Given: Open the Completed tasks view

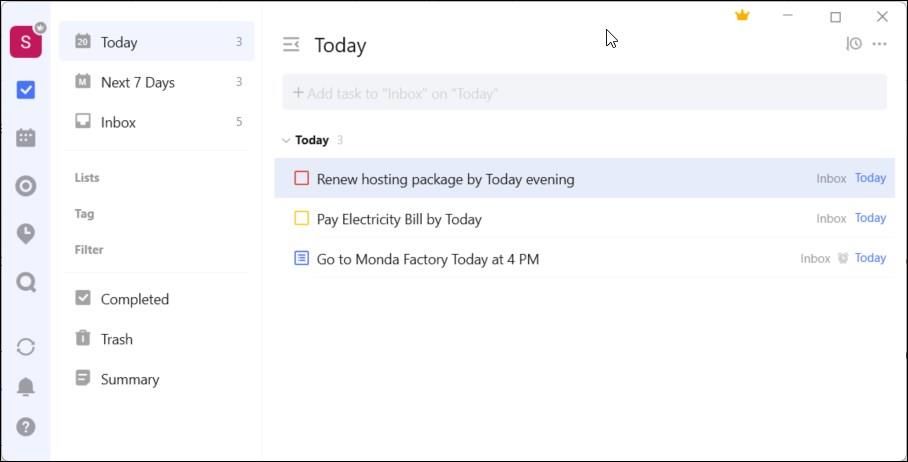Looking at the screenshot, I should pos(134,299).
